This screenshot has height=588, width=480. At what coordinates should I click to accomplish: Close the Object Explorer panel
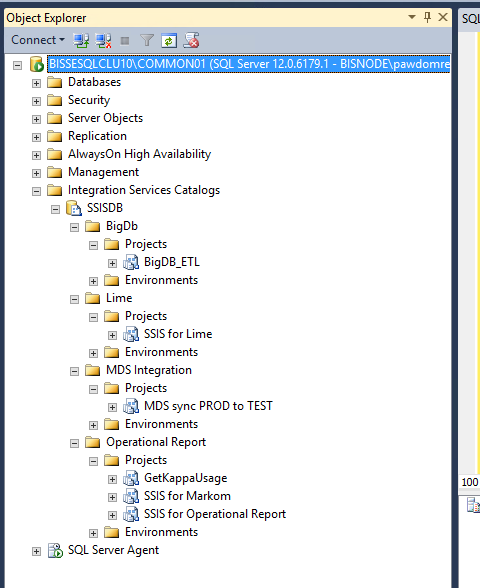point(443,17)
